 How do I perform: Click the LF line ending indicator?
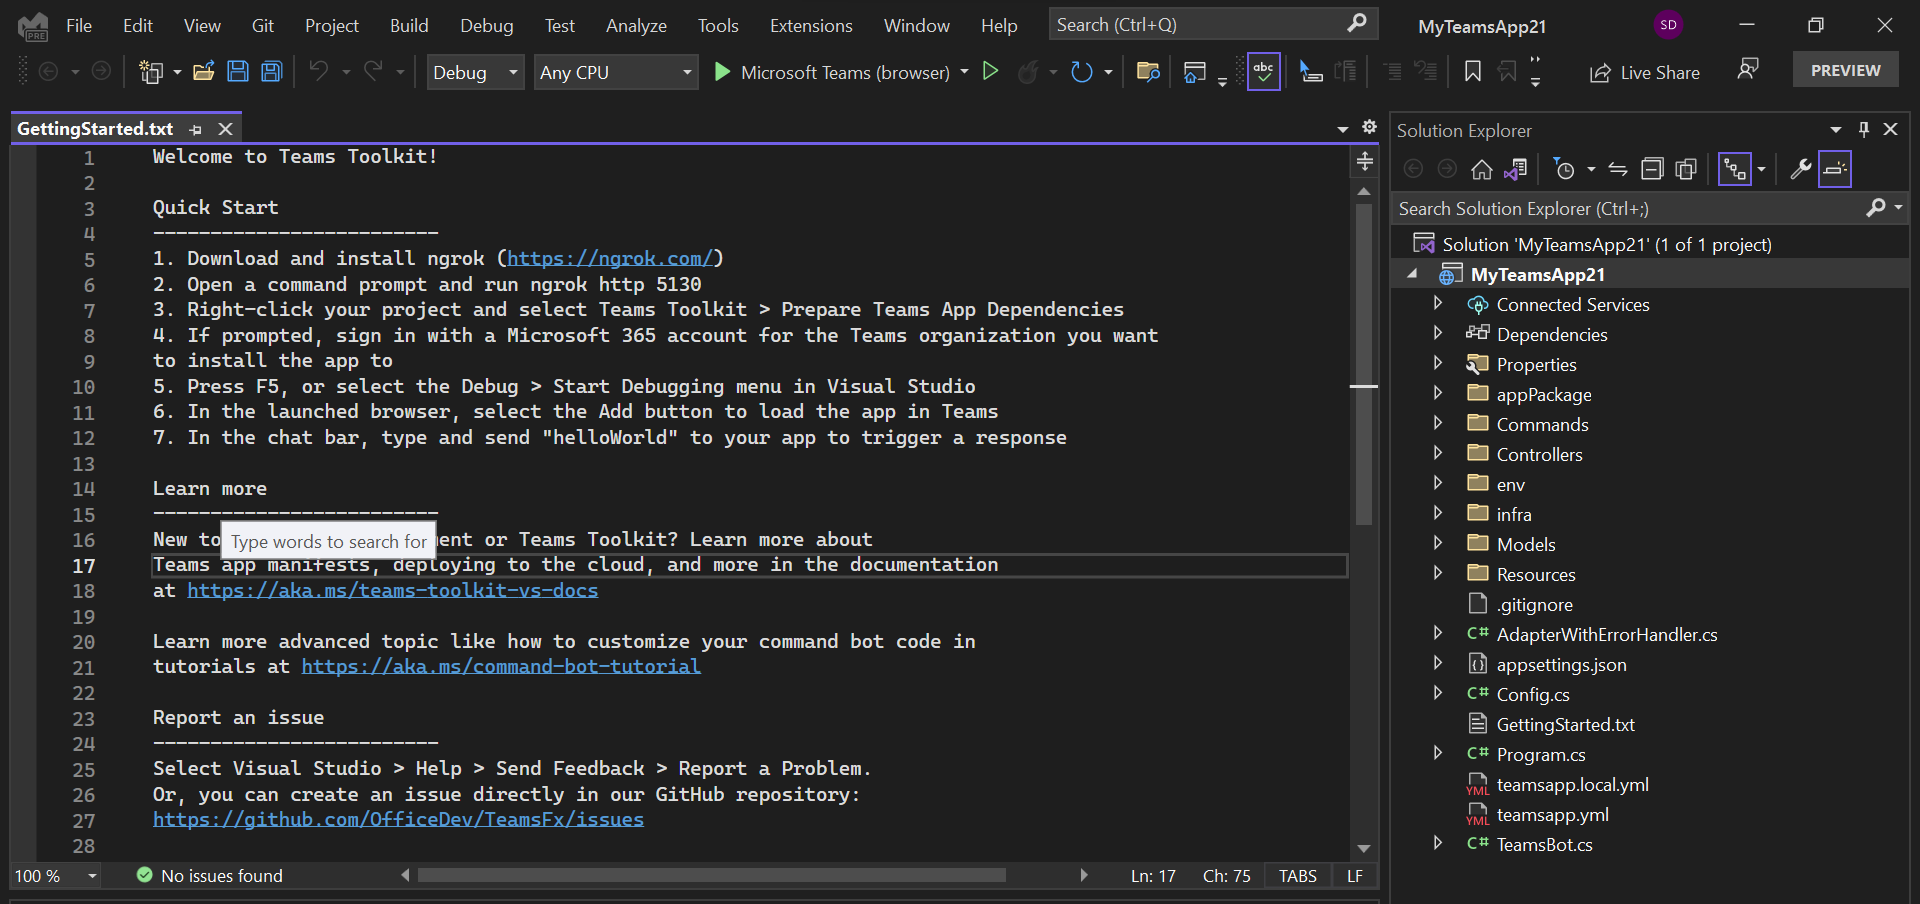(1355, 876)
